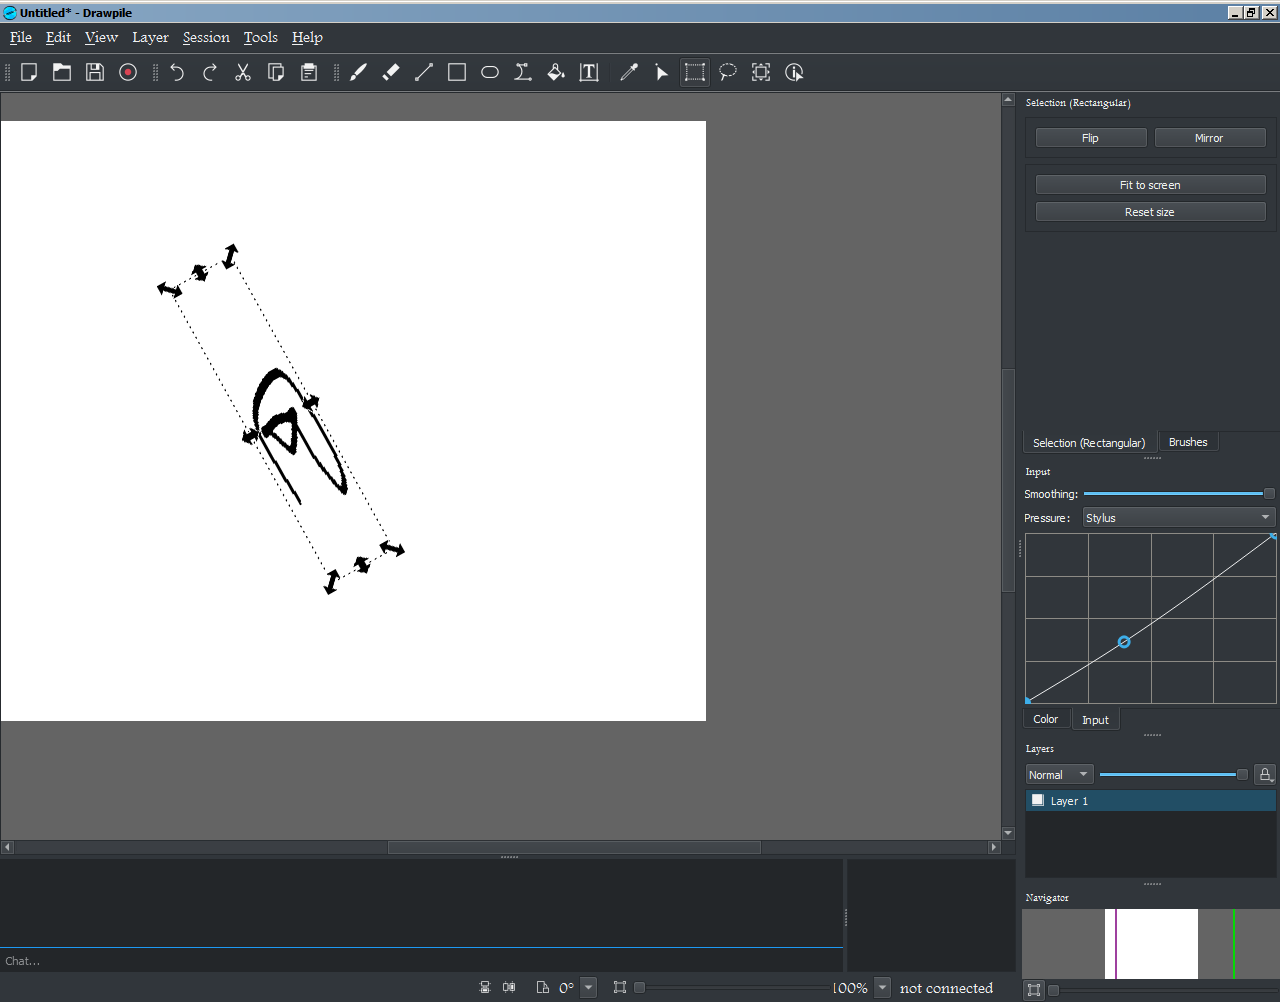Select the Rectangle shape tool

[457, 72]
